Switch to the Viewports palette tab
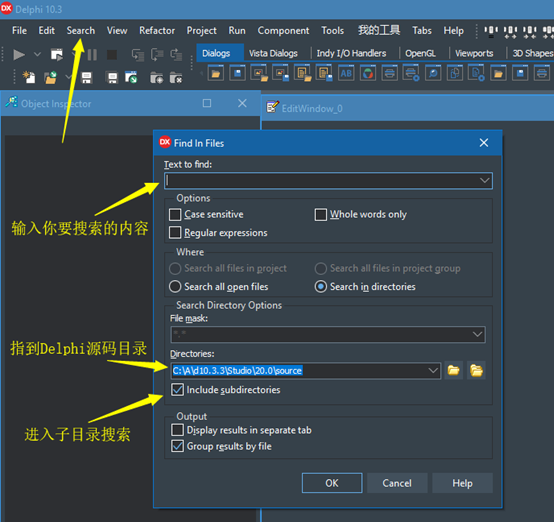This screenshot has height=522, width=554. (x=474, y=53)
